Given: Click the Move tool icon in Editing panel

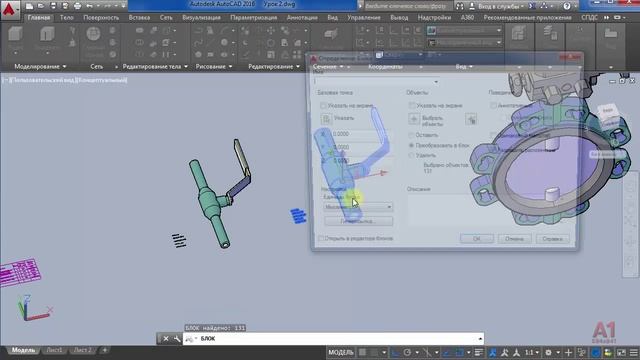Looking at the screenshot, I should [271, 30].
